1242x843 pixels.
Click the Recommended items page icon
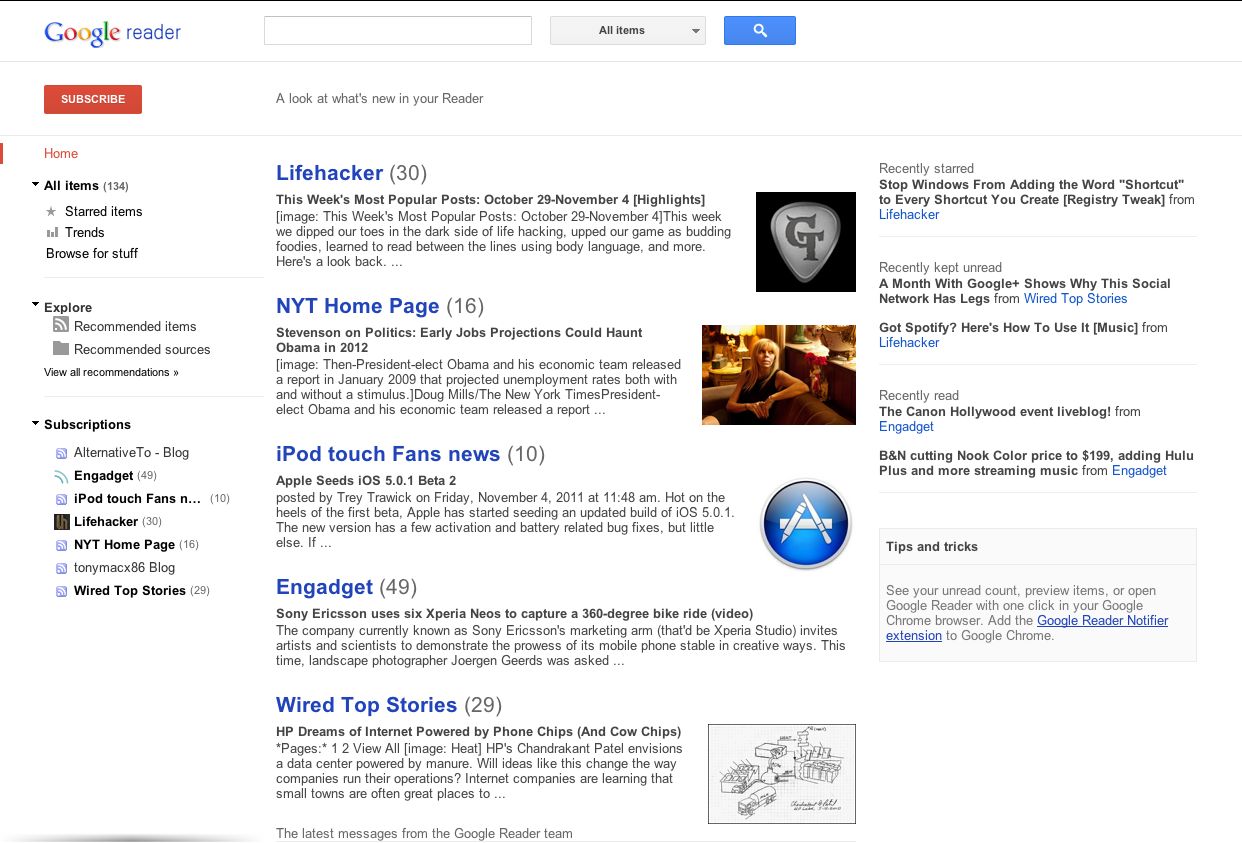(61, 326)
